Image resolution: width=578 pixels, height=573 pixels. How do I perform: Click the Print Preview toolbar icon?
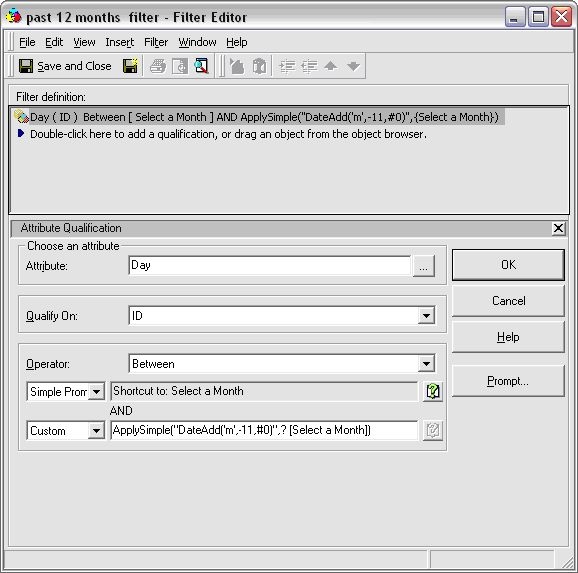180,67
